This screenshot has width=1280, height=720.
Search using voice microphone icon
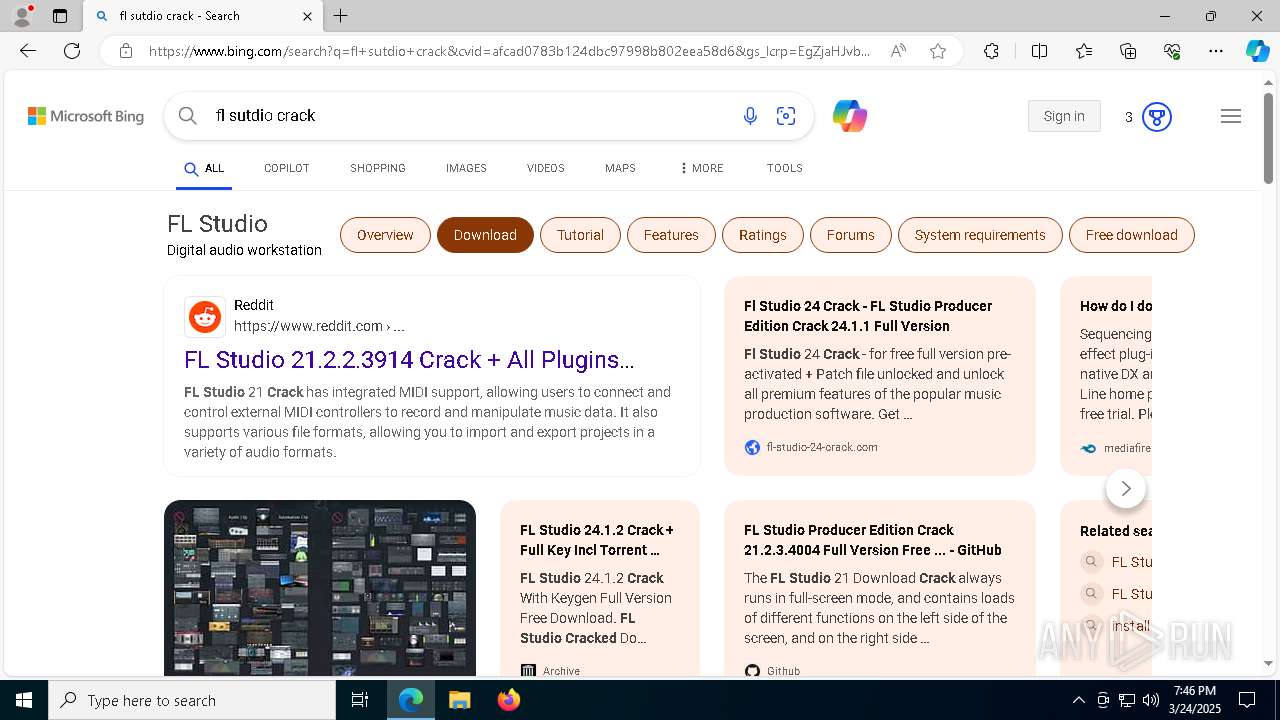[750, 117]
